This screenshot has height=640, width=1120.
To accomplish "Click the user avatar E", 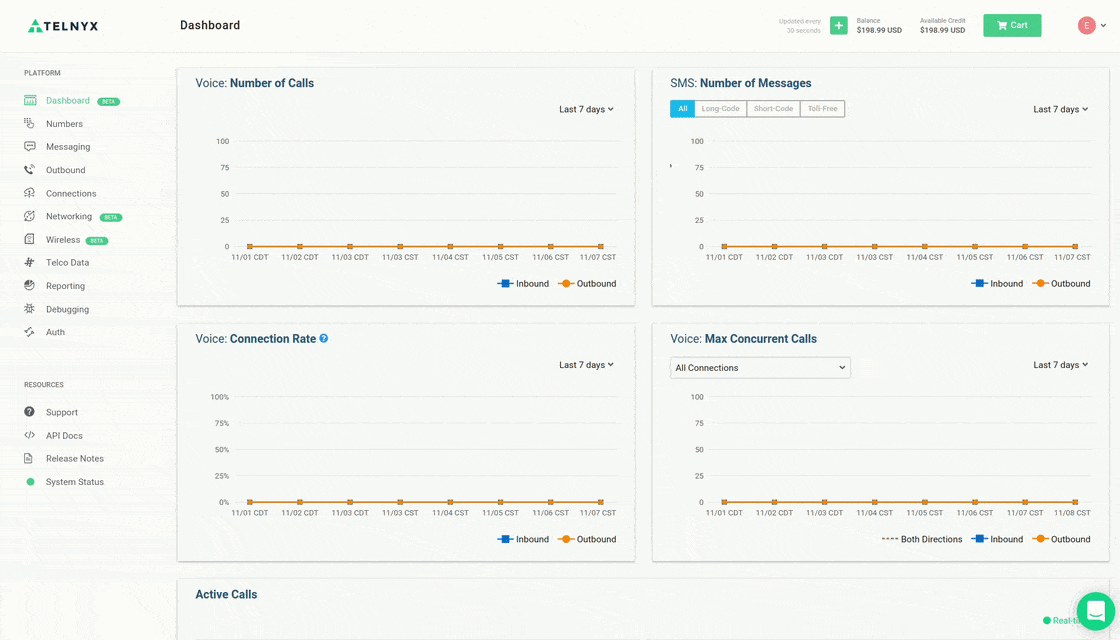I will (x=1086, y=26).
